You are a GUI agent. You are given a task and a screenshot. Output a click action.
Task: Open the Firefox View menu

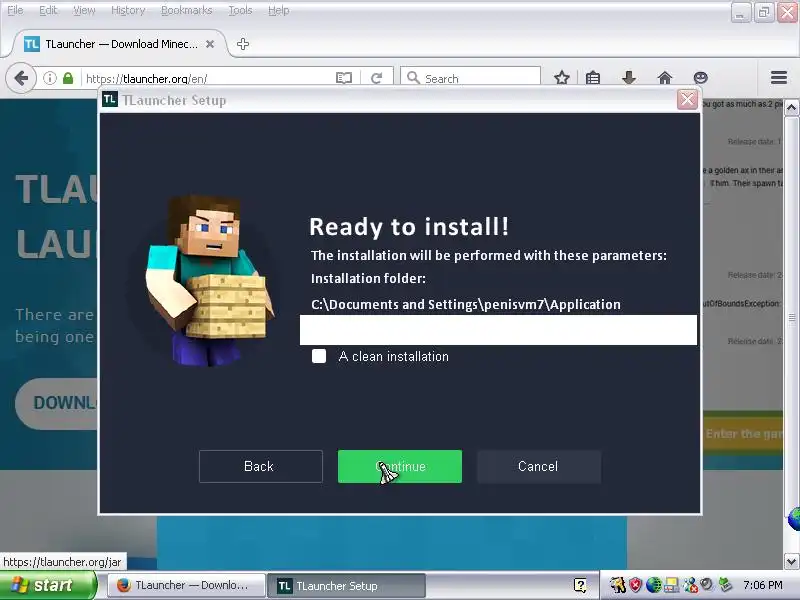pos(84,10)
